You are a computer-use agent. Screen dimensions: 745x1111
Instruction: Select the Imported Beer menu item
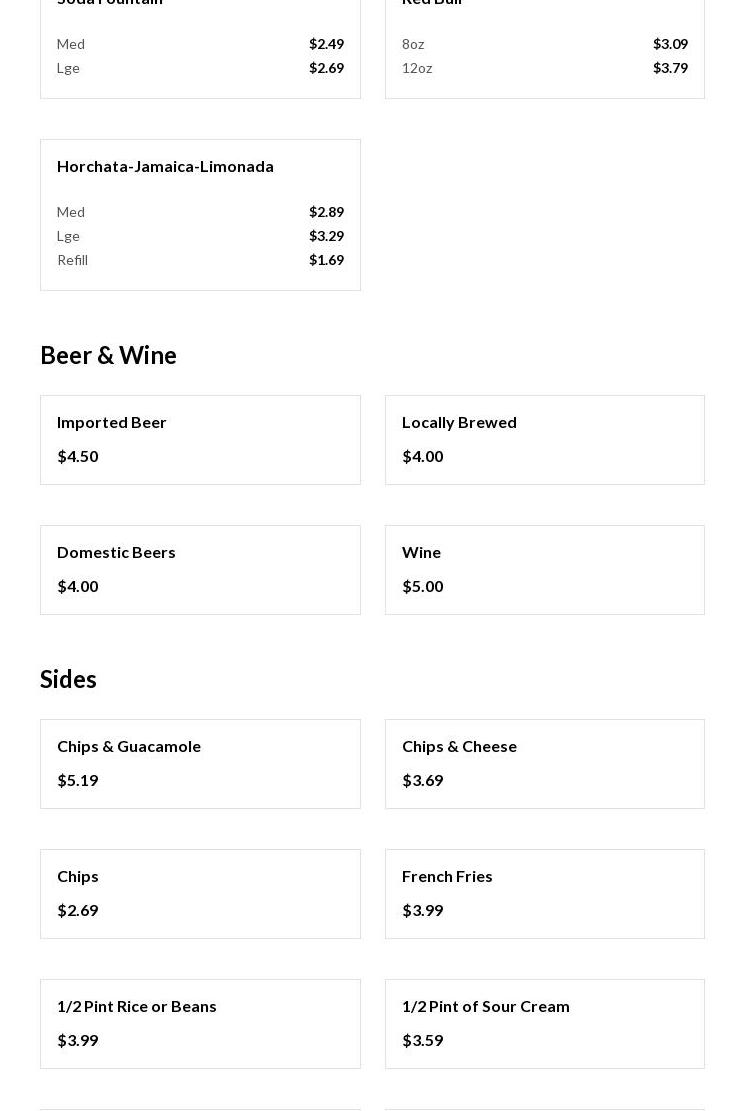pos(200,439)
